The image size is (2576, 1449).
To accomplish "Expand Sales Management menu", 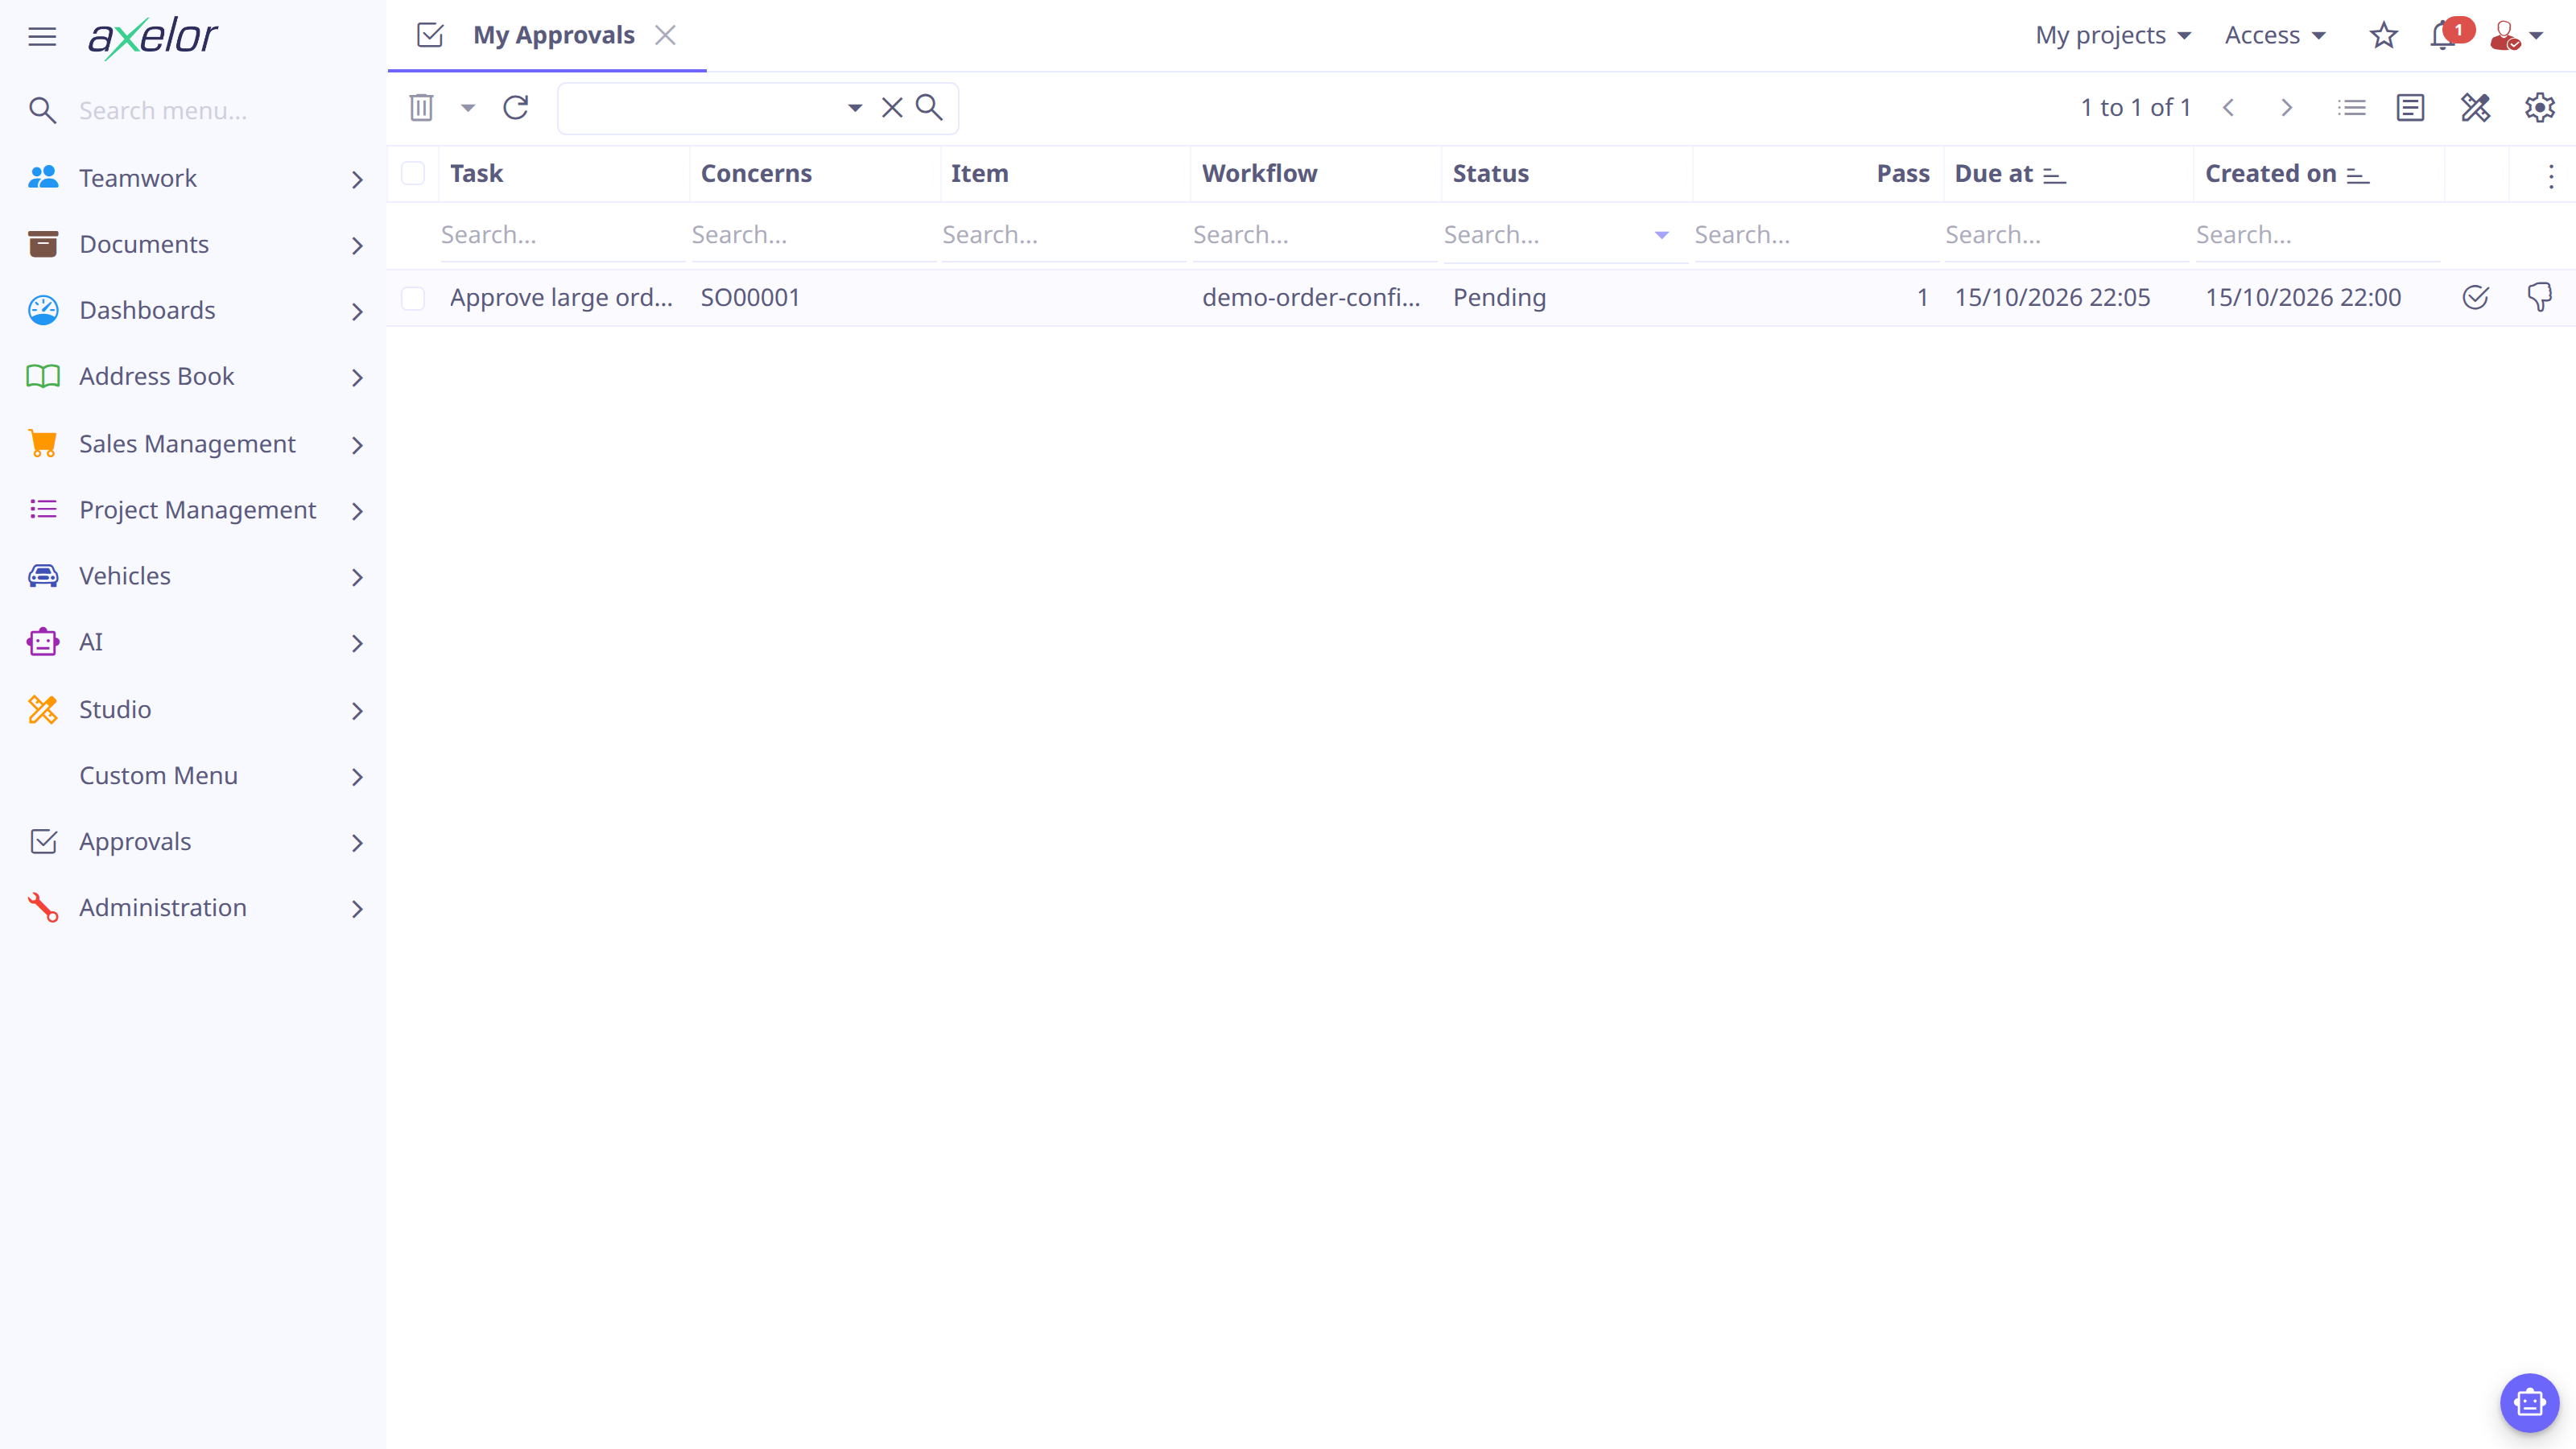I will click(x=194, y=444).
